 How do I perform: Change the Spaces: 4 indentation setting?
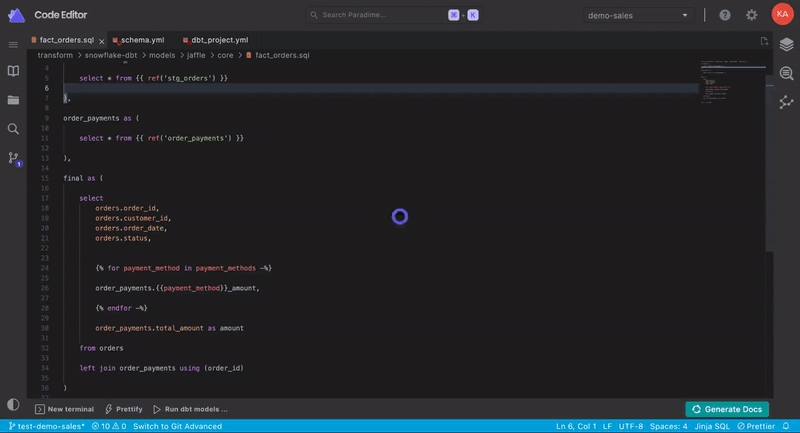(667, 426)
